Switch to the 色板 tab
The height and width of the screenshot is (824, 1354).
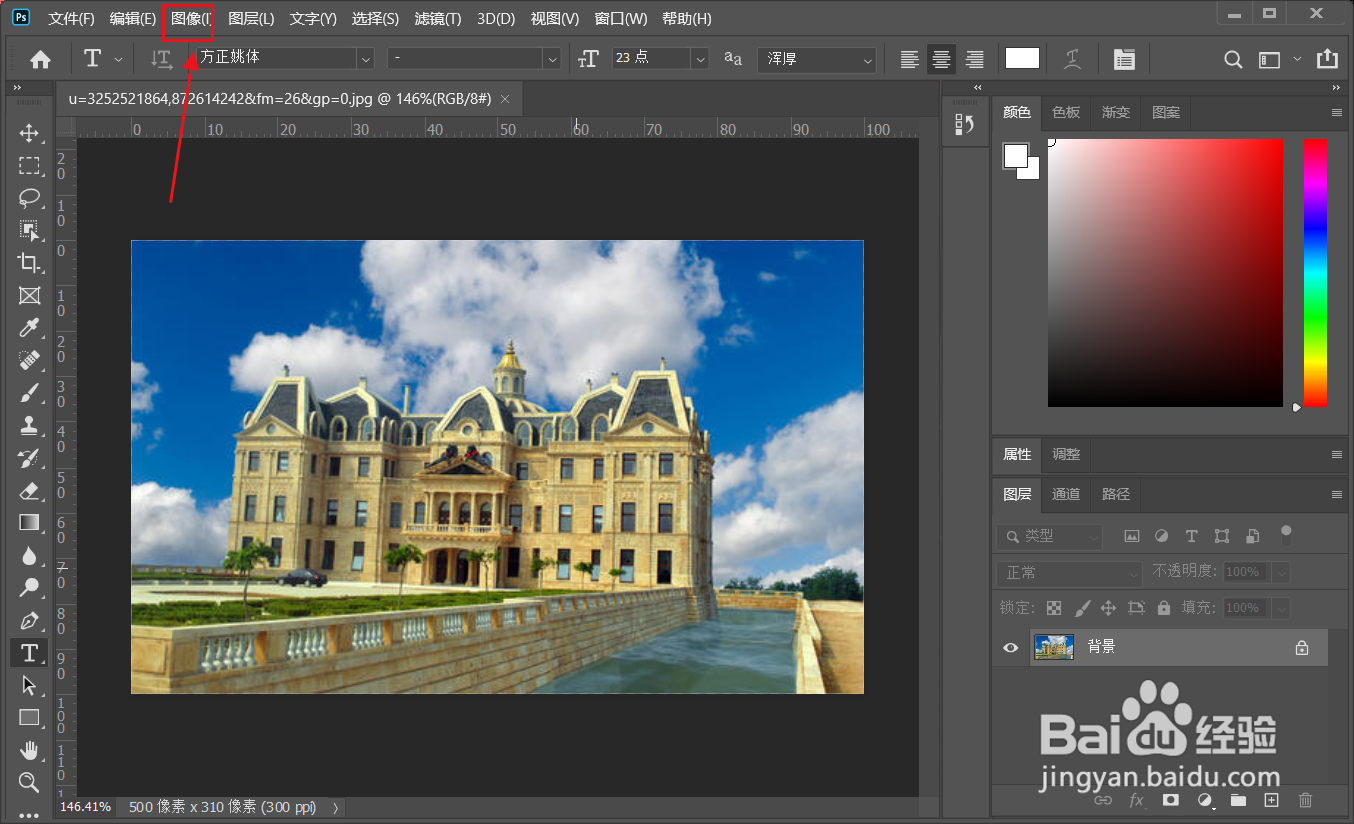pyautogui.click(x=1066, y=112)
